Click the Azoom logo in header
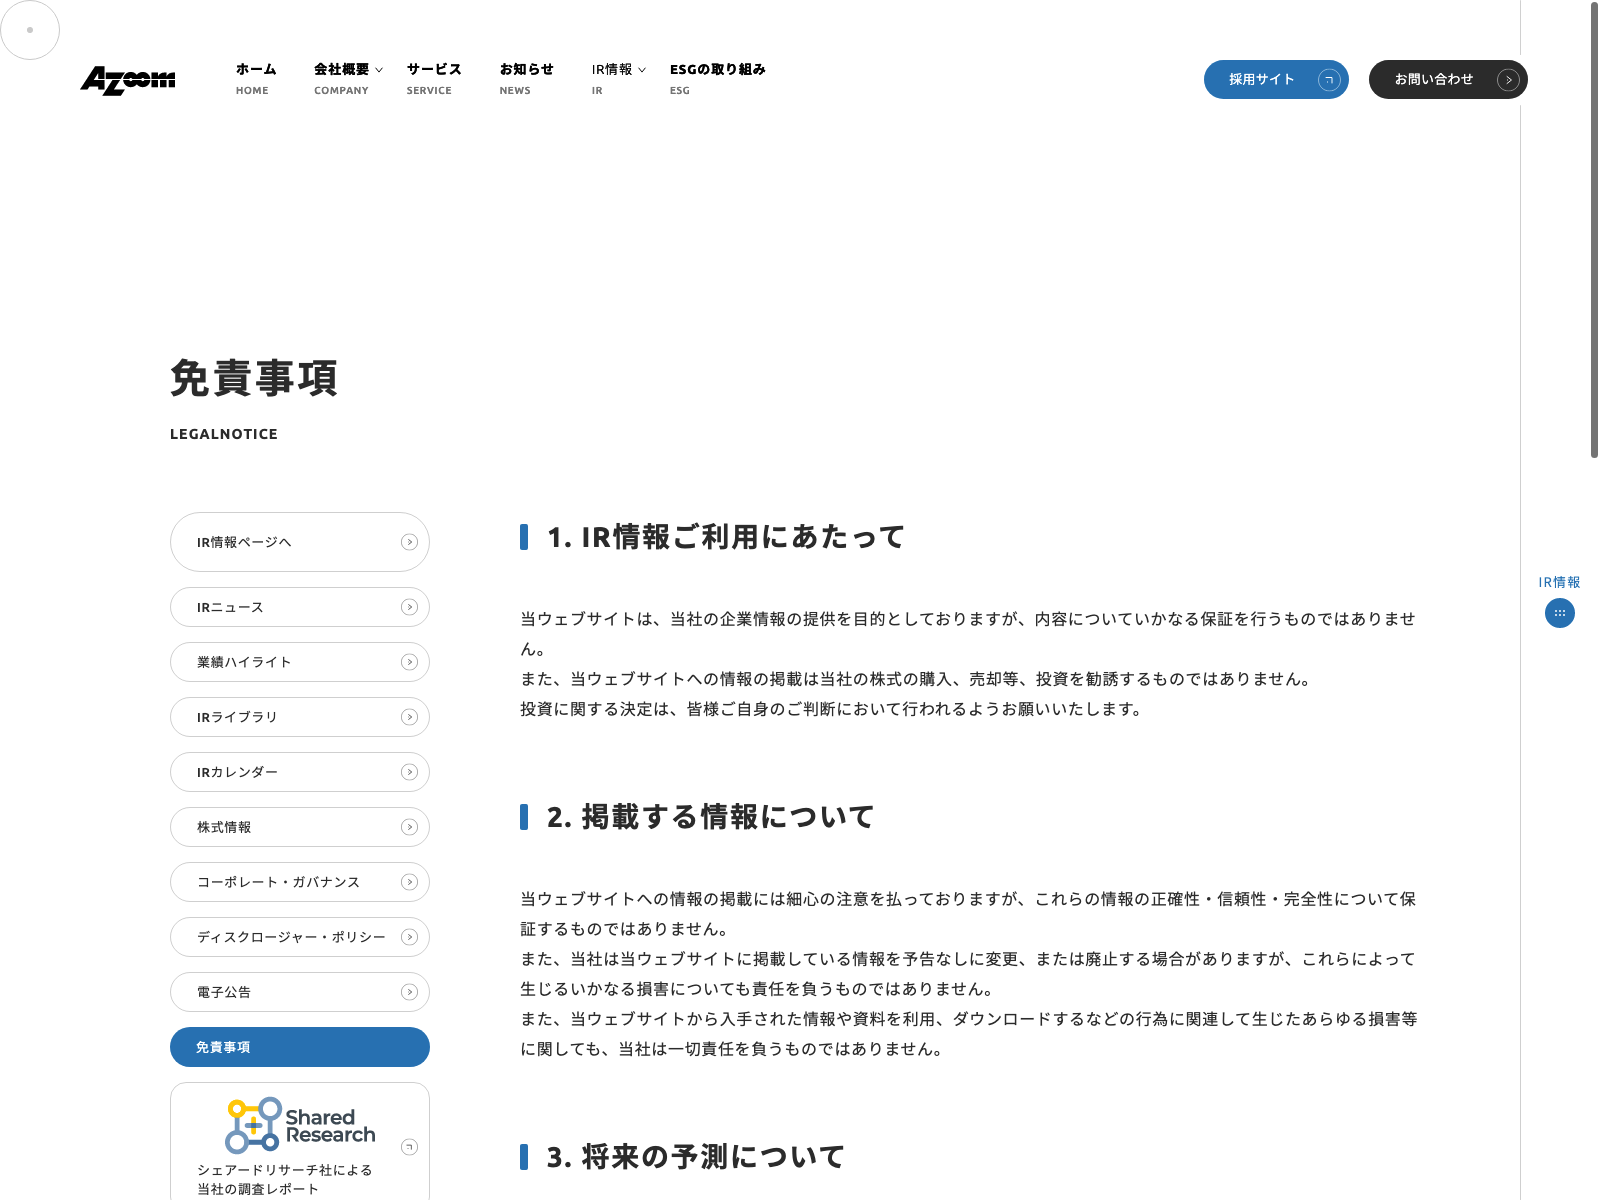Viewport: 1600px width, 1200px height. tap(128, 80)
